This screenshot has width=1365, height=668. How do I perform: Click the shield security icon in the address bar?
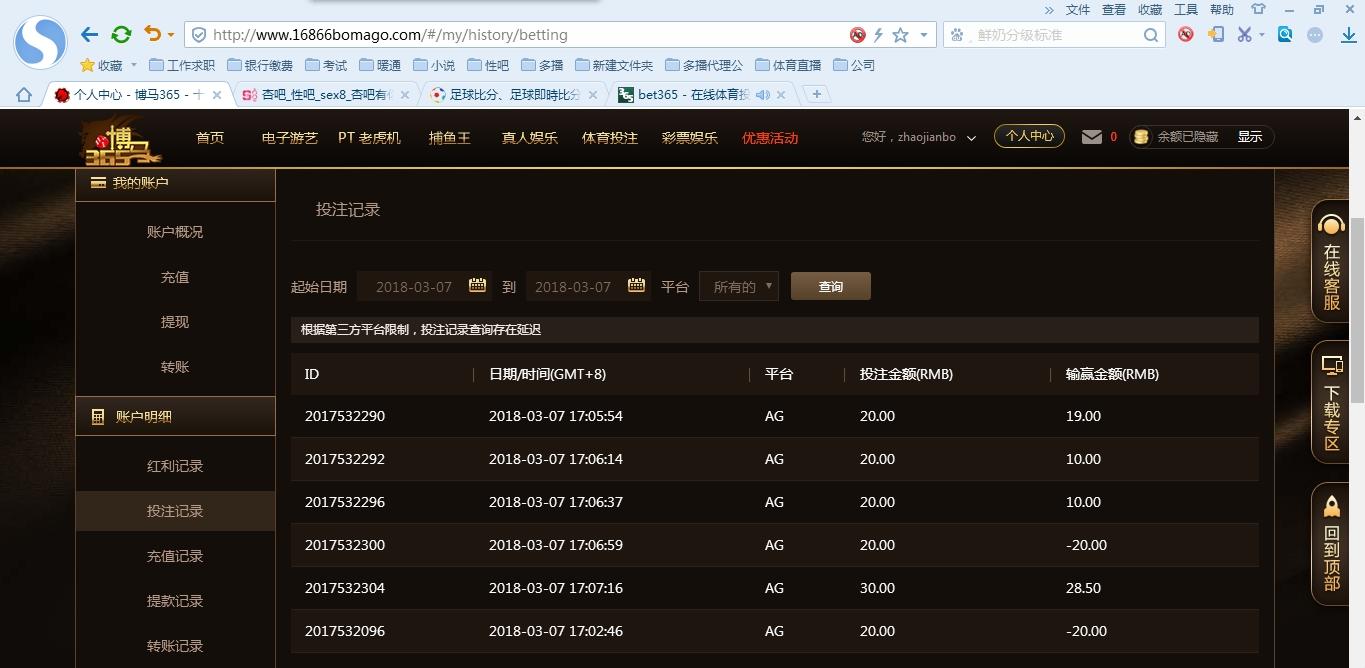[199, 35]
